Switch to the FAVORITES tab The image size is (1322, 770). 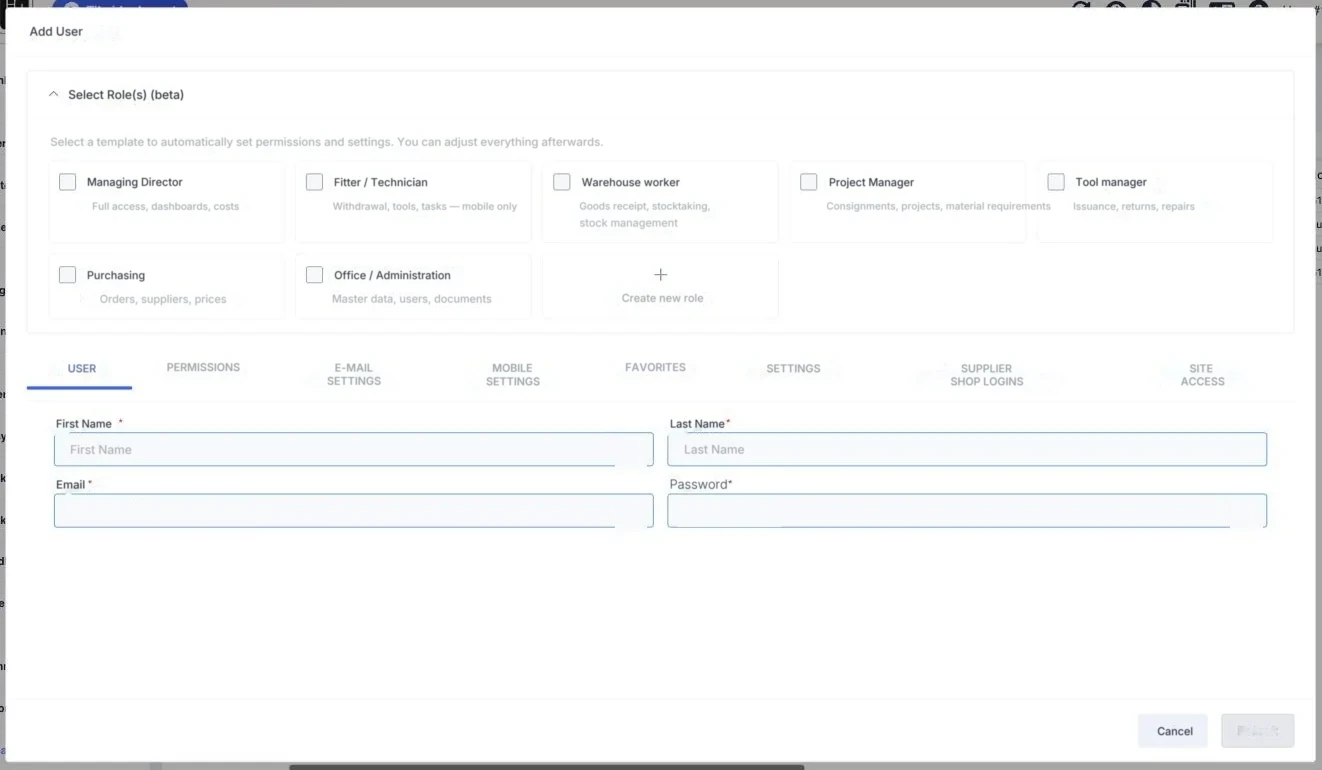pyautogui.click(x=655, y=368)
